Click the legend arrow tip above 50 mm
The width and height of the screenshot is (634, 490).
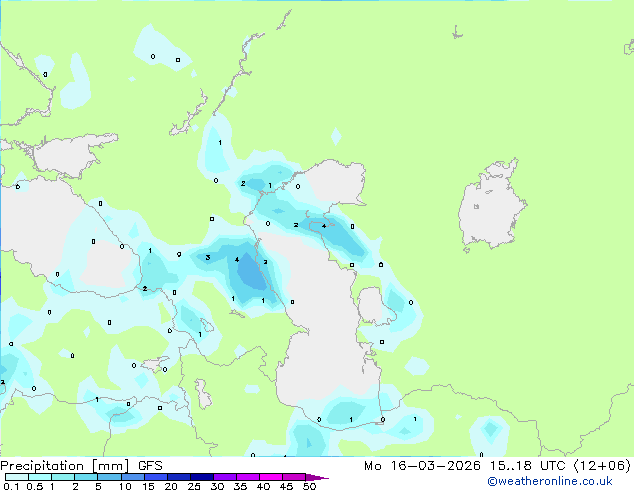tap(317, 478)
